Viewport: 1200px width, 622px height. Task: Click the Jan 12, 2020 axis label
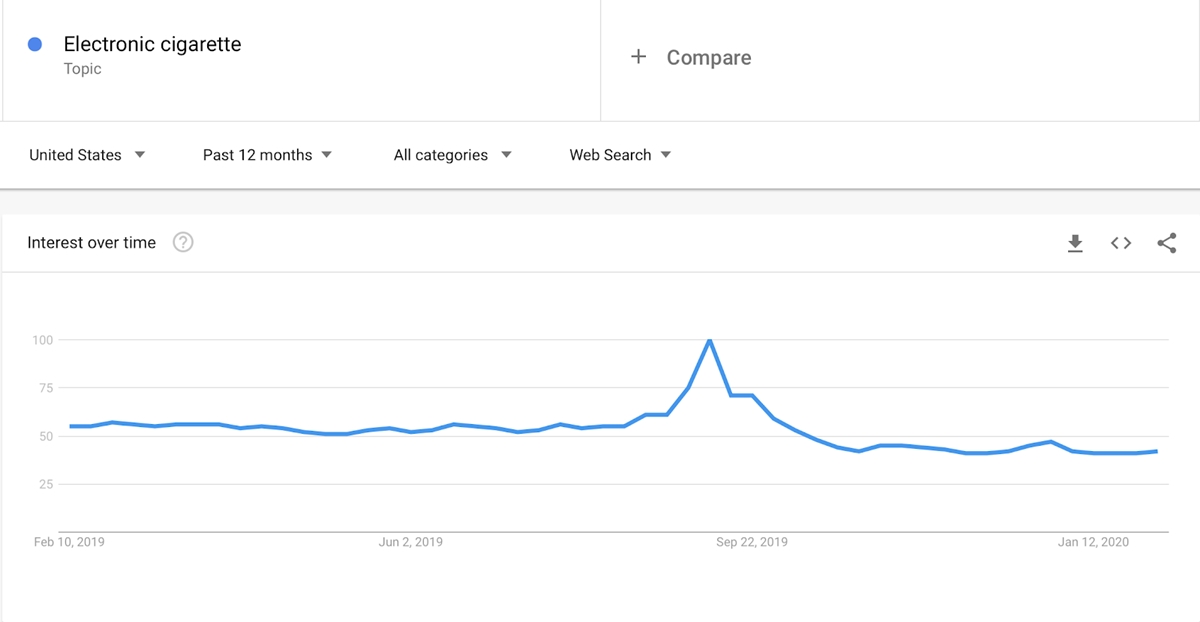pos(1093,542)
